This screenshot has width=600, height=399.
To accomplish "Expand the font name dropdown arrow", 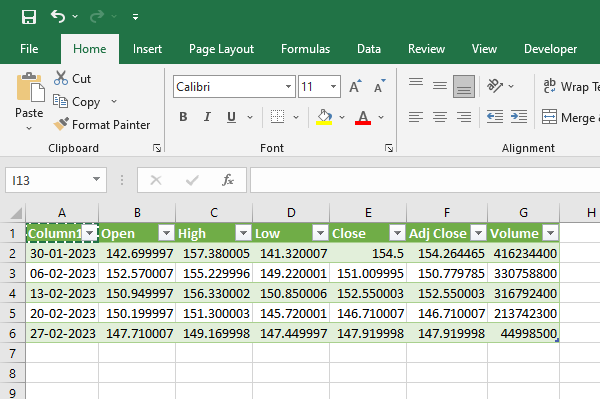I will [289, 87].
